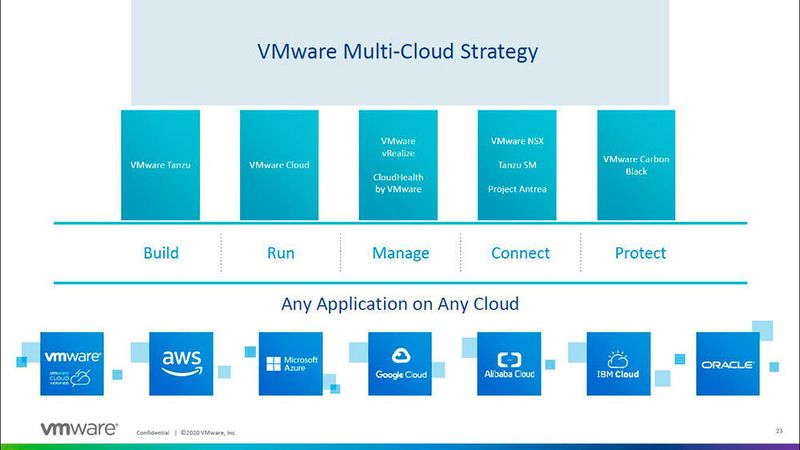The width and height of the screenshot is (800, 450).
Task: Click the VMware vRealize text
Action: [x=398, y=147]
